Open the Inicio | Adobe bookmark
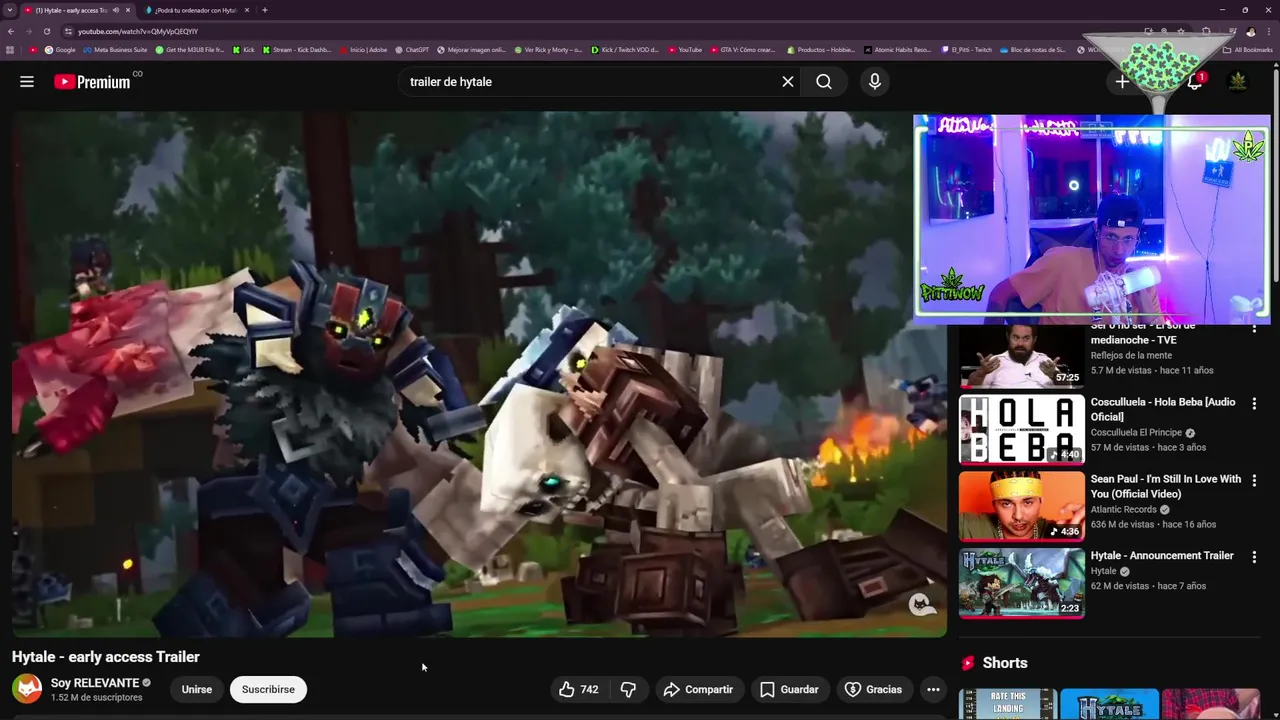1280x720 pixels. (x=364, y=50)
